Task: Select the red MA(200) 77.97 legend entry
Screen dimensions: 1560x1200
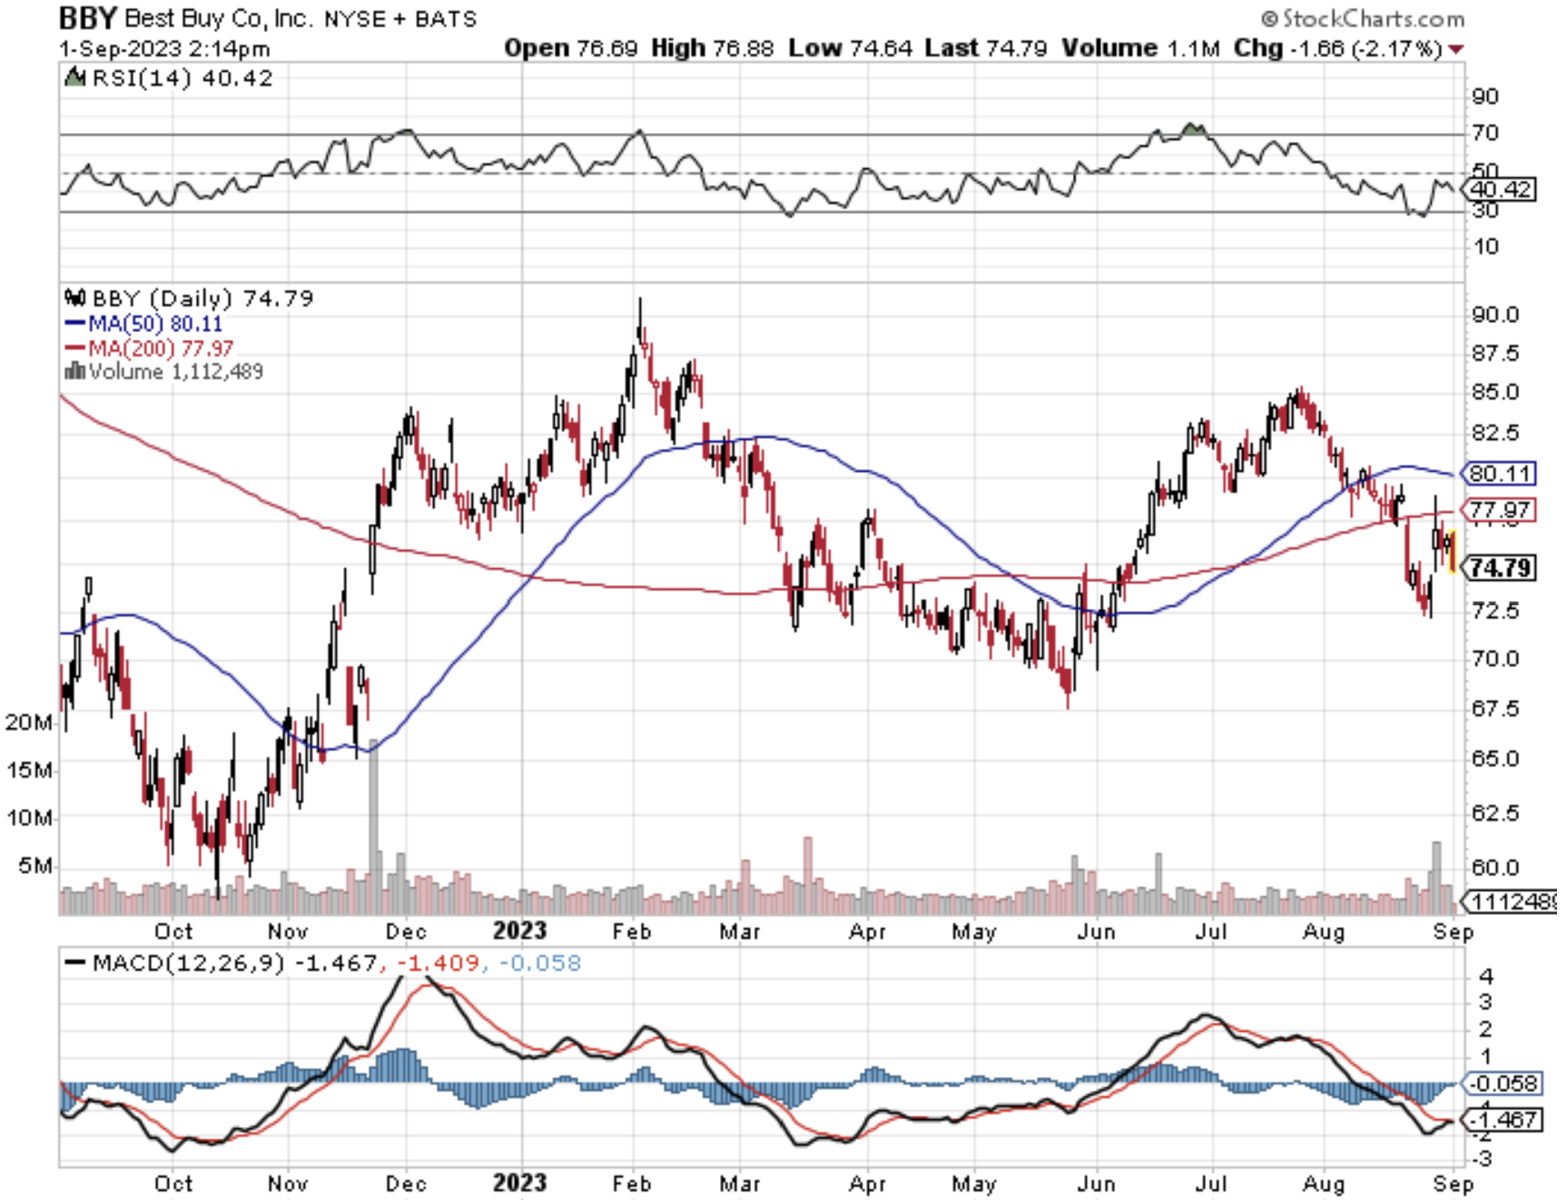Action: (x=148, y=348)
